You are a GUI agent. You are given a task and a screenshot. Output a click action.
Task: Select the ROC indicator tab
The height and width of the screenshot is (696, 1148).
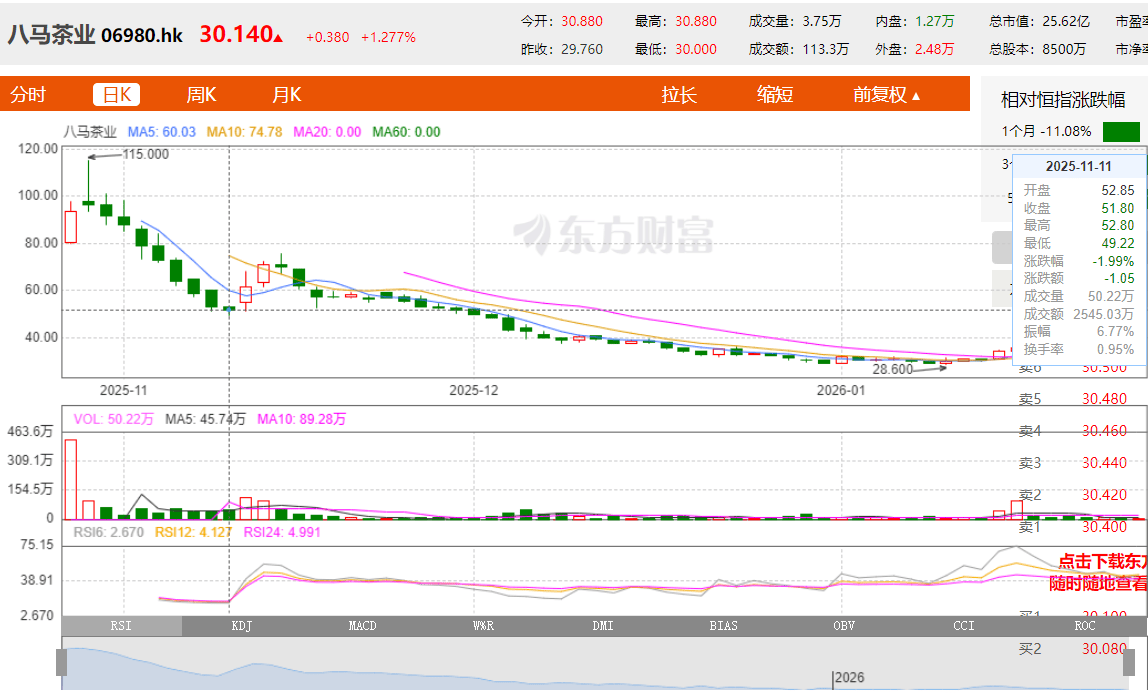1085,626
